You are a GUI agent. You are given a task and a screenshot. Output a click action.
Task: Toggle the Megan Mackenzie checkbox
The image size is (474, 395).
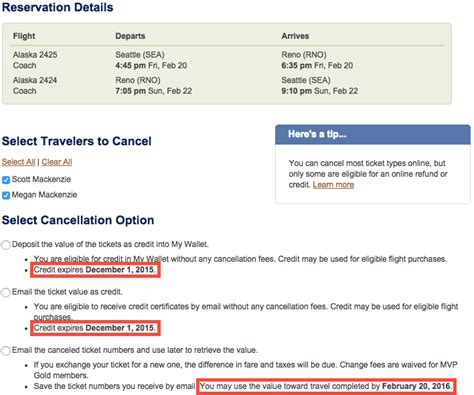6,195
